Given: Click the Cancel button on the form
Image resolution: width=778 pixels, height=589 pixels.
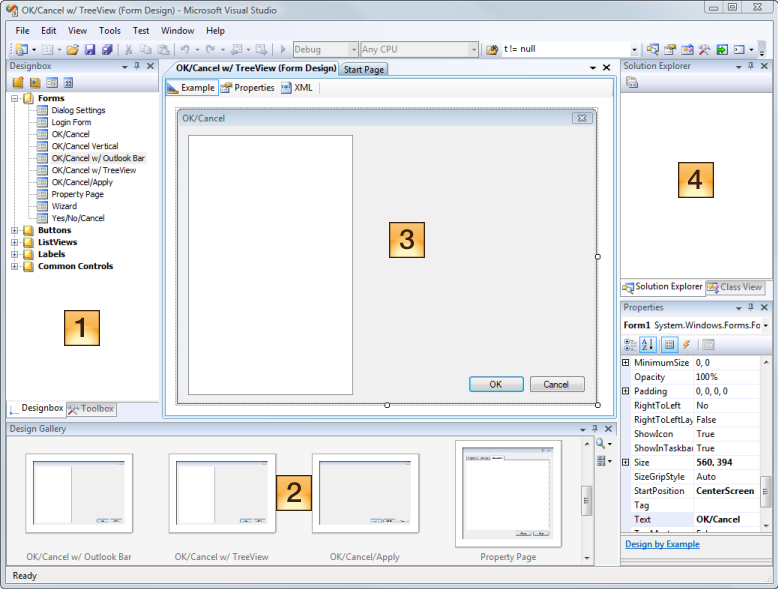Looking at the screenshot, I should click(557, 384).
